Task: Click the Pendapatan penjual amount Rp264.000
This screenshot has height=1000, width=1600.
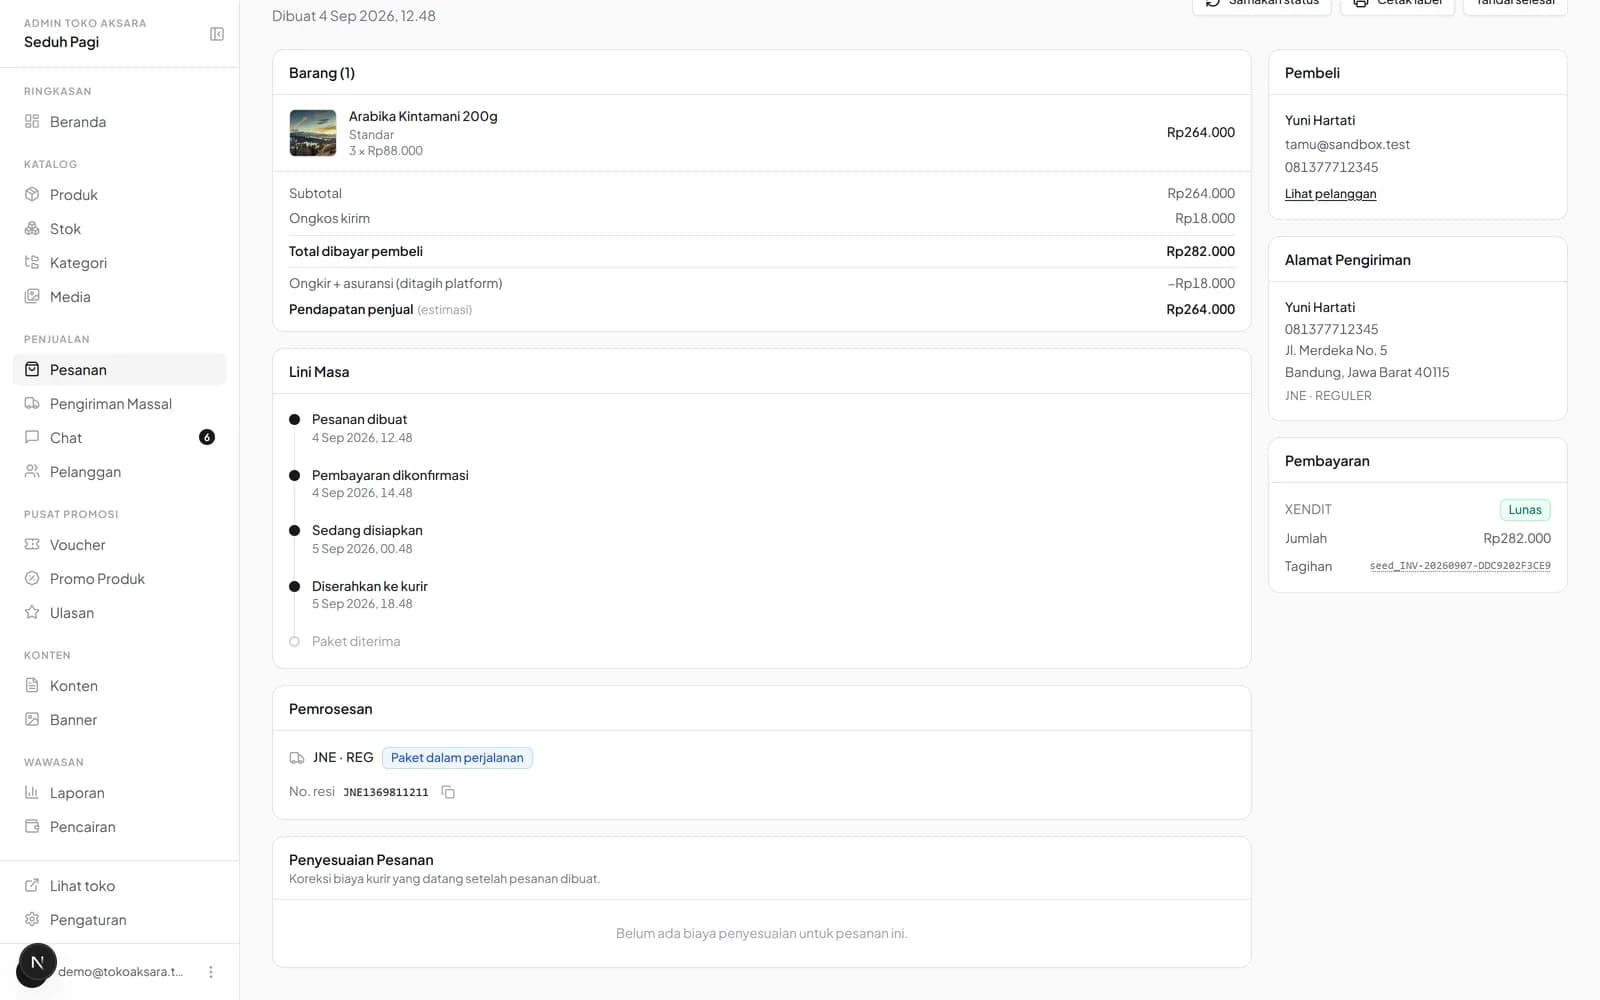Action: point(1200,310)
